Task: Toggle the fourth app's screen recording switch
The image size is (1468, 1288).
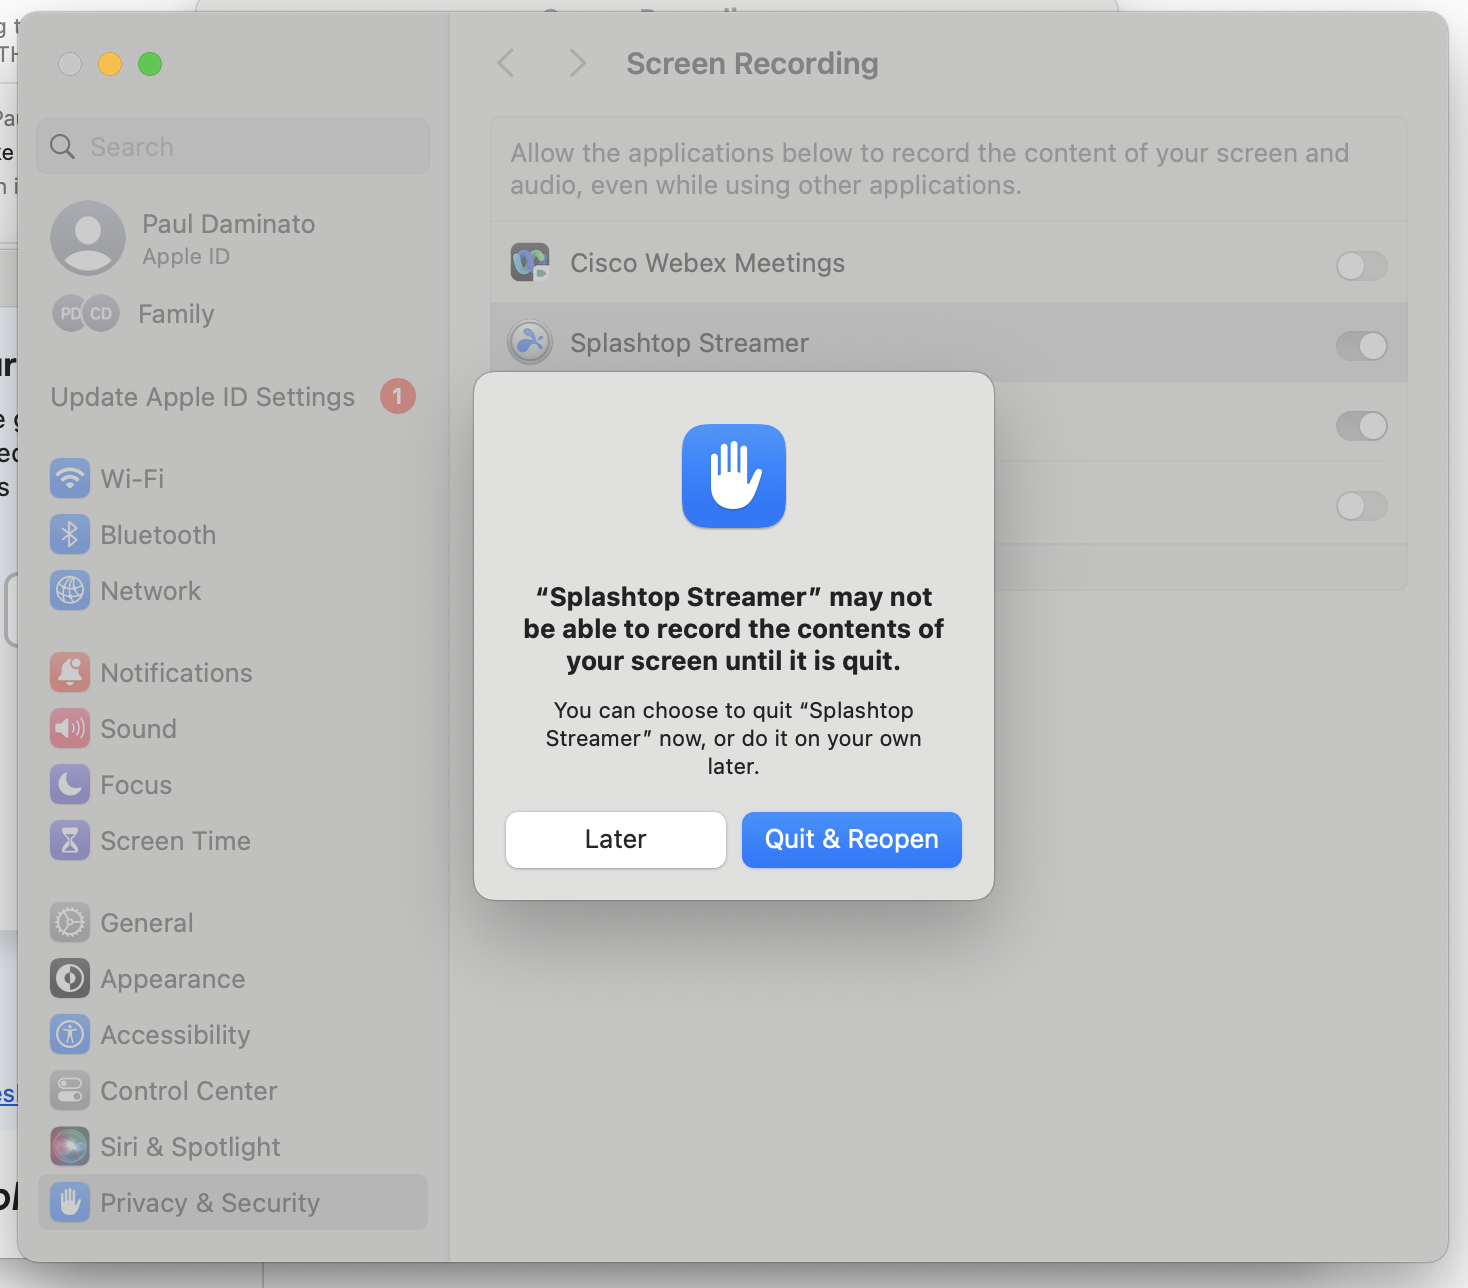Action: coord(1362,506)
